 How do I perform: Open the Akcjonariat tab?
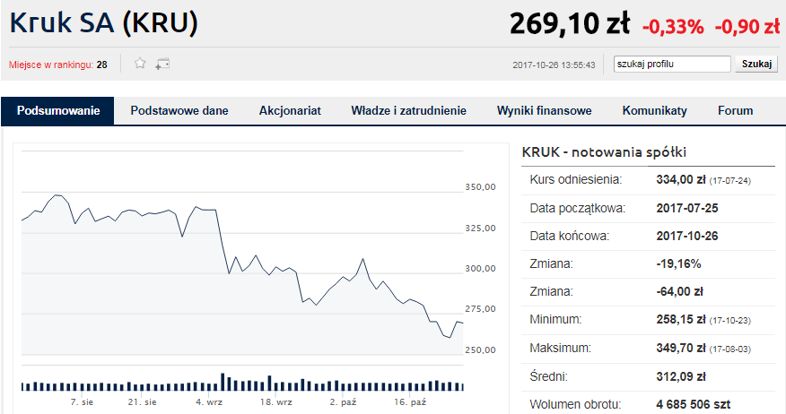click(x=289, y=111)
